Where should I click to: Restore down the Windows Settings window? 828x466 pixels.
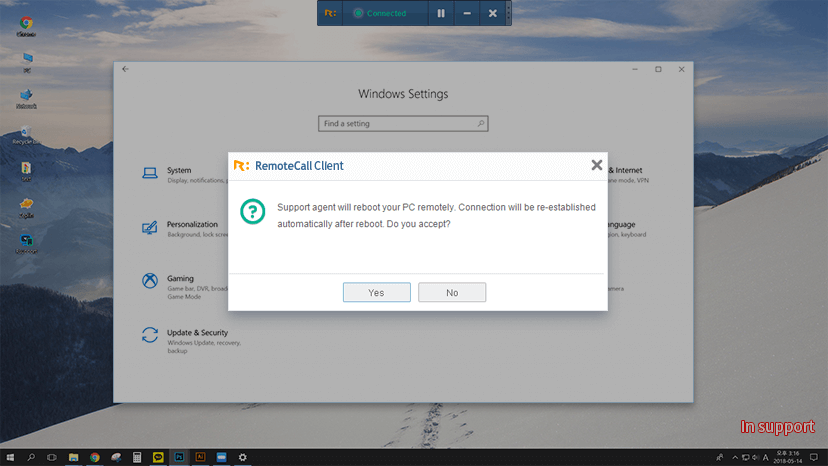pos(658,69)
